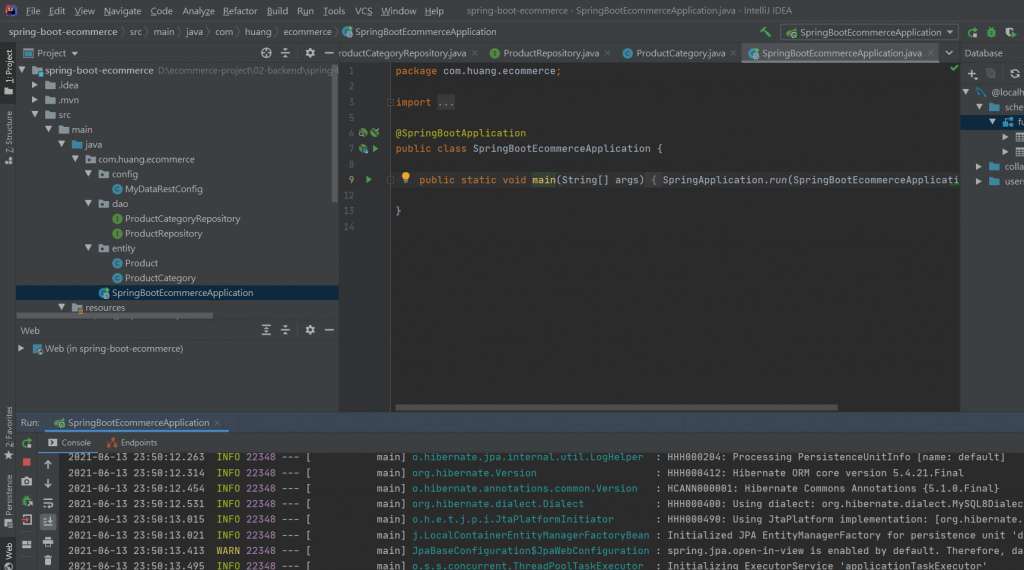The width and height of the screenshot is (1024, 570).
Task: Stop the running application with red square
Action: (x=27, y=462)
